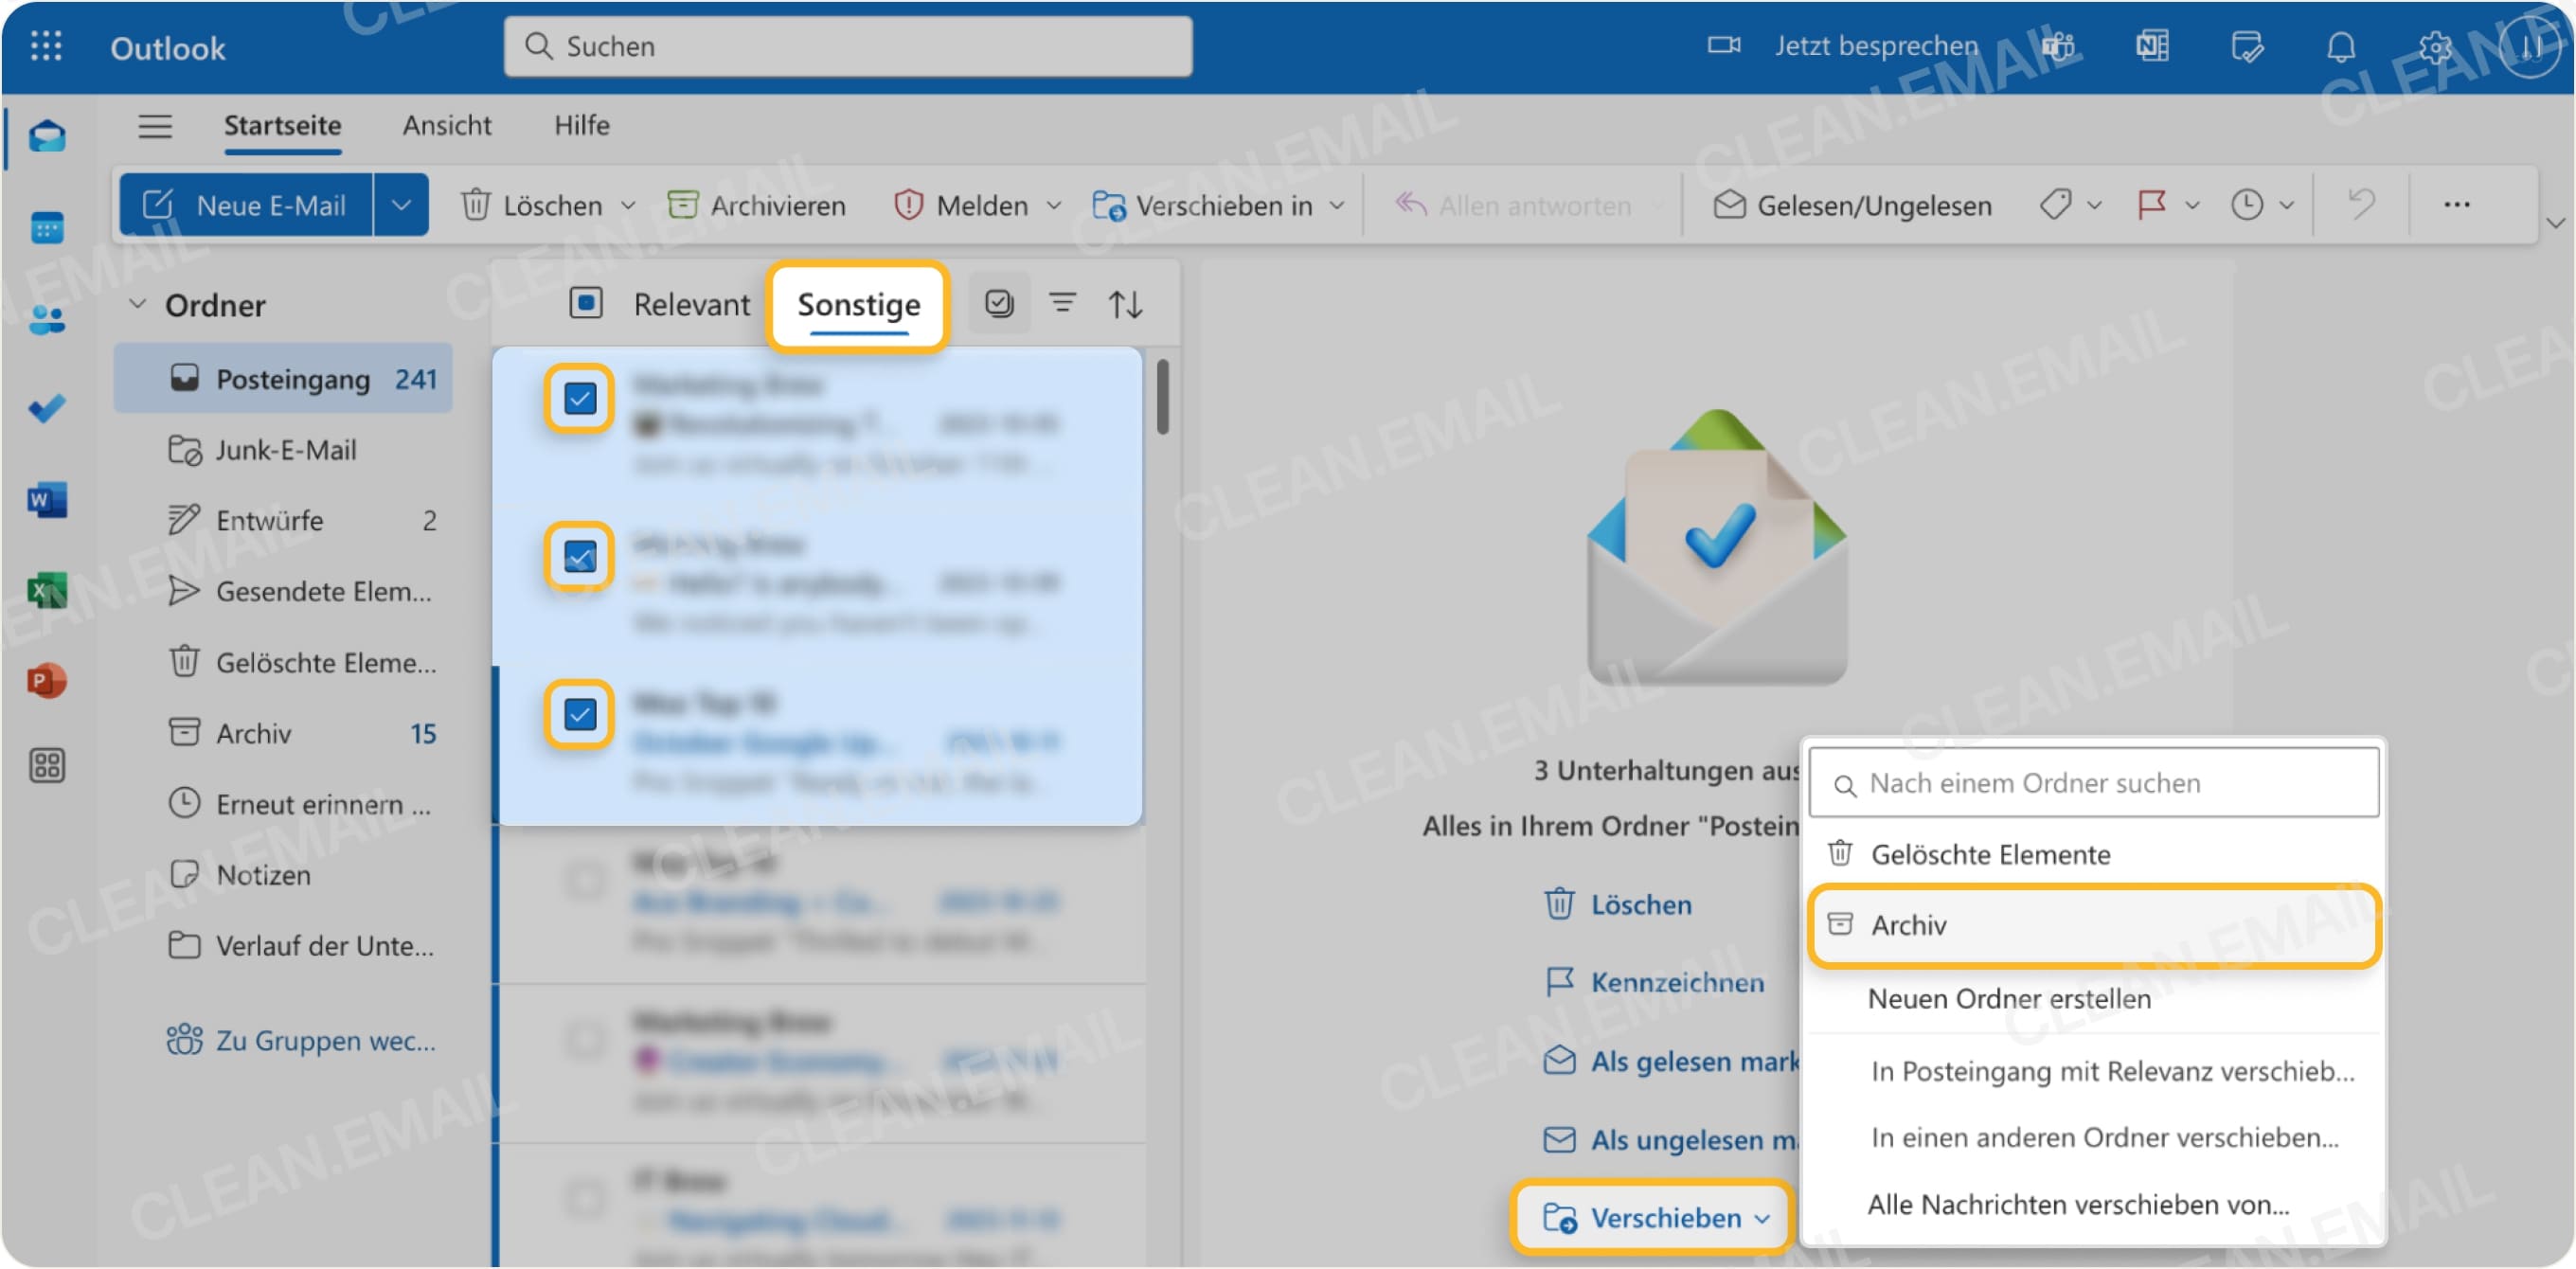Click the undo arrow in toolbar
Screen dimensions: 2576x1269
[x=2362, y=205]
